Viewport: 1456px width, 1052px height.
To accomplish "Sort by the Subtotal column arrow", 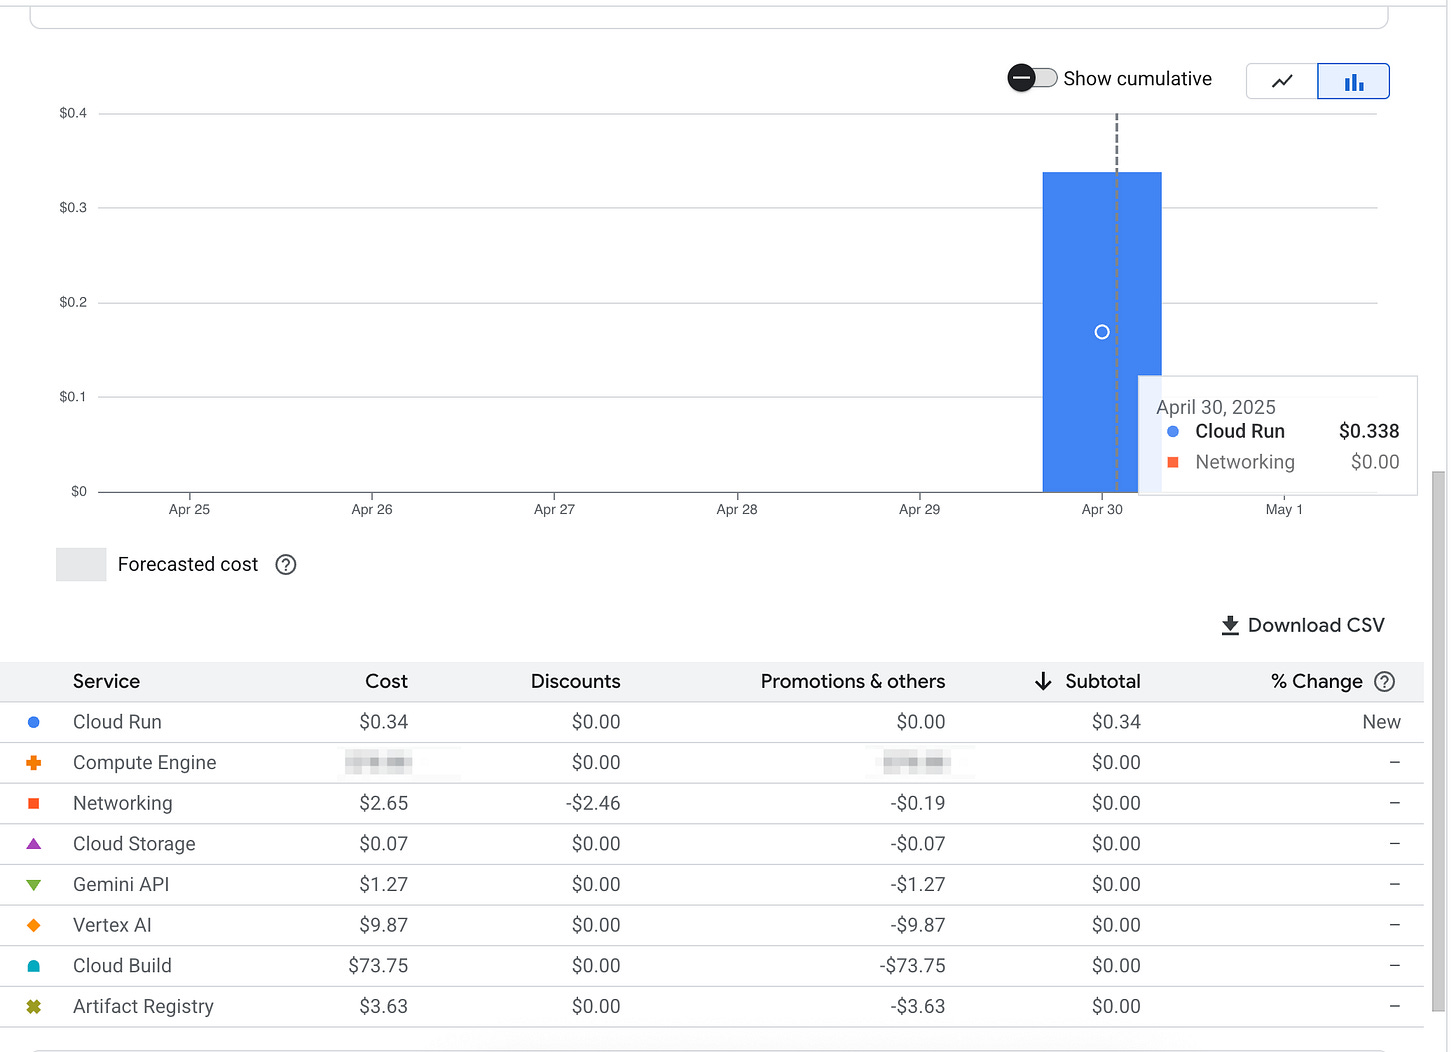I will (x=1043, y=682).
